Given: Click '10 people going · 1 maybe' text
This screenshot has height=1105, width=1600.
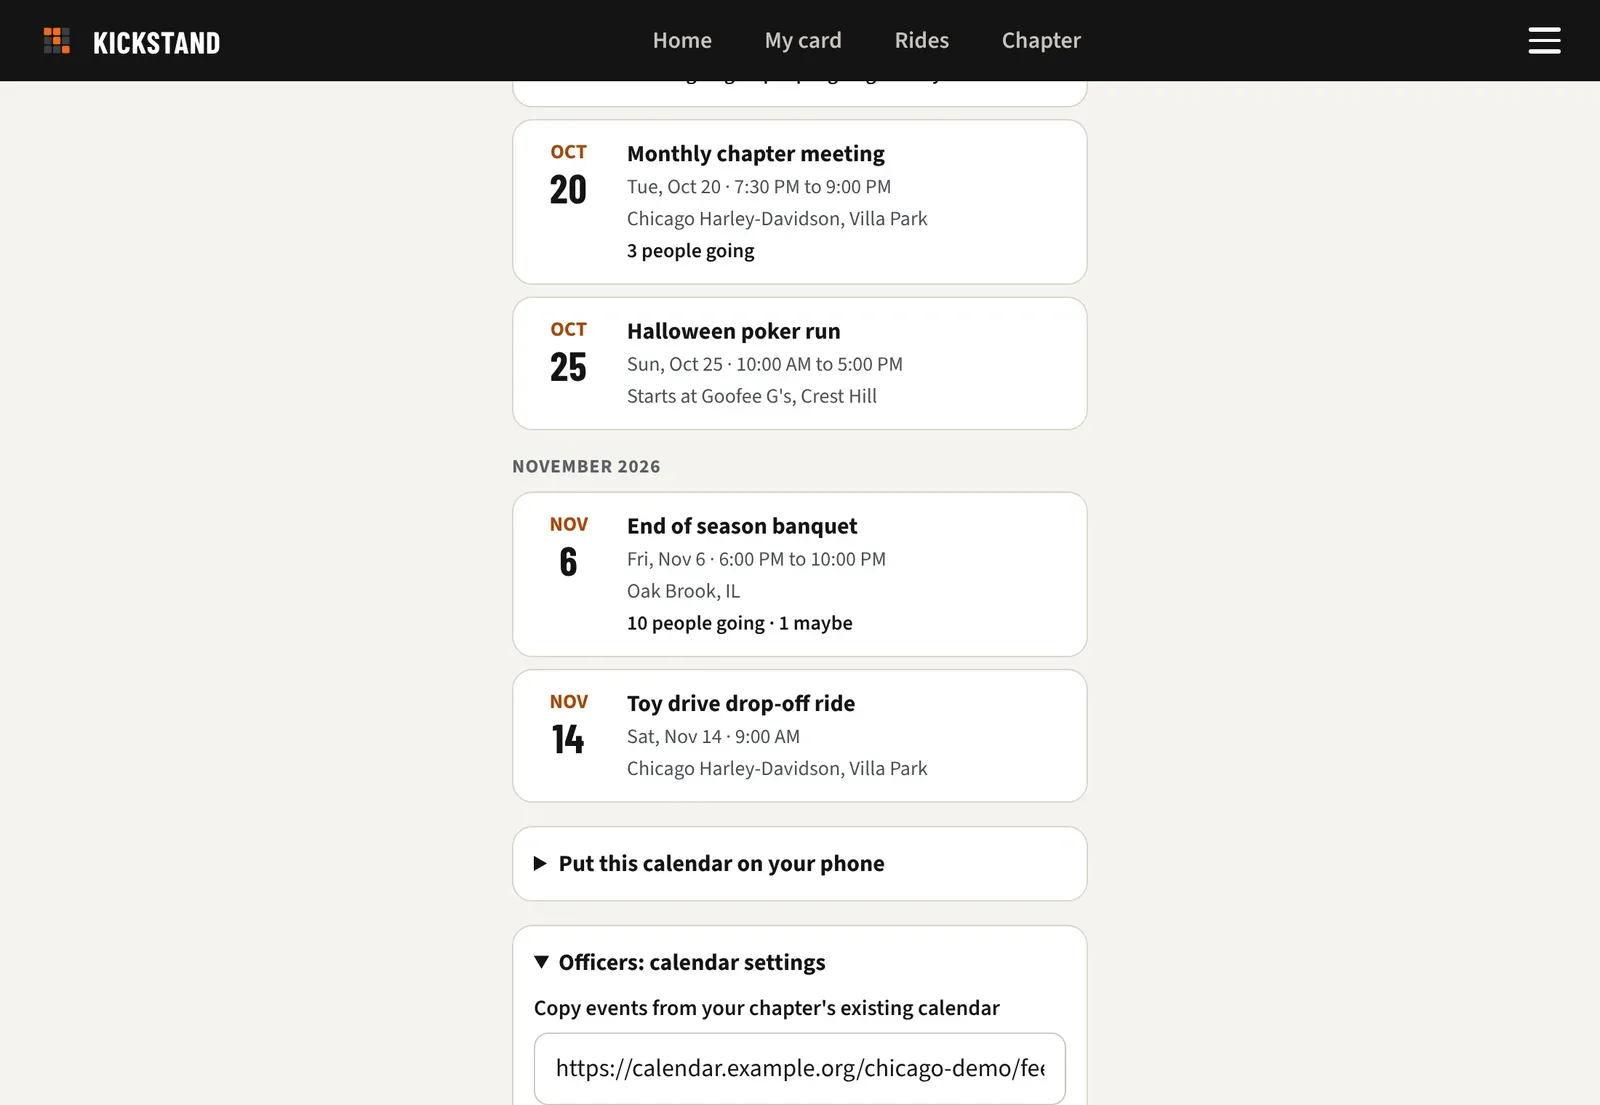Looking at the screenshot, I should click(740, 623).
